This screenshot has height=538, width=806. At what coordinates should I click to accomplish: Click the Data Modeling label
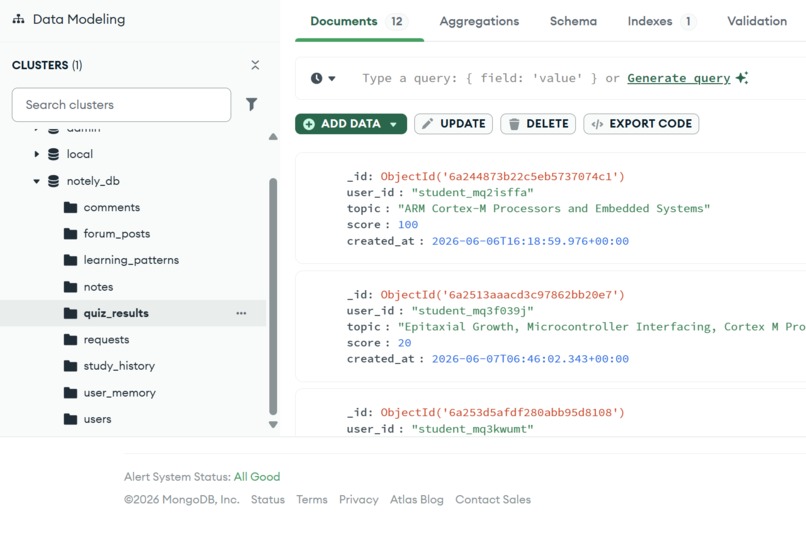click(x=79, y=20)
